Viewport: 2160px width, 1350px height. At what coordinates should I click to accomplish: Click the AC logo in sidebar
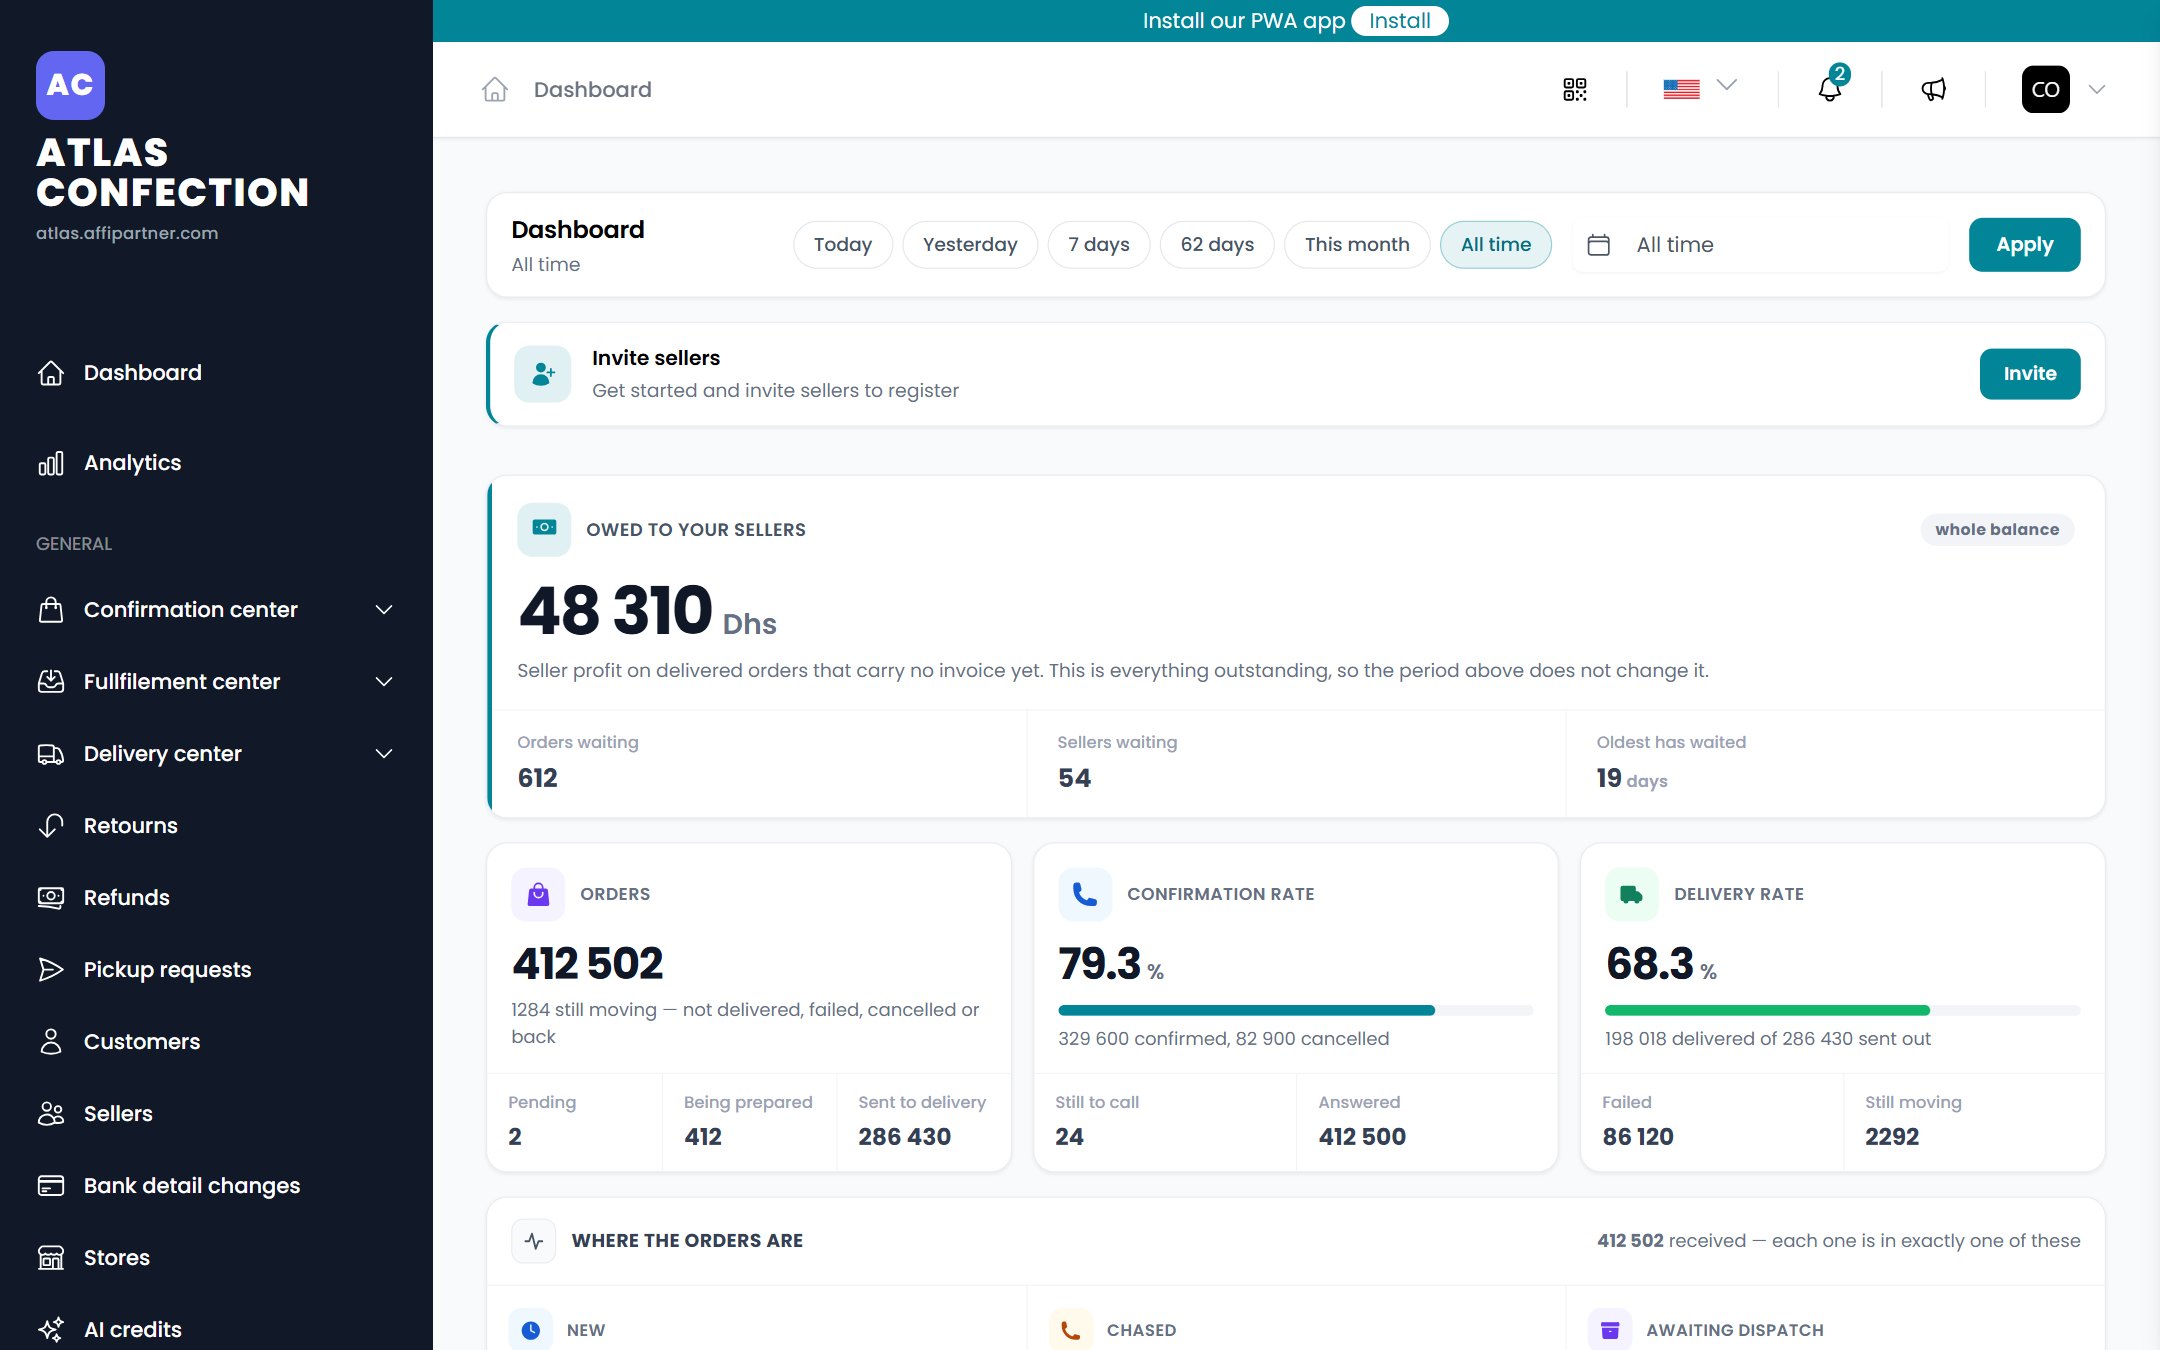[x=70, y=85]
